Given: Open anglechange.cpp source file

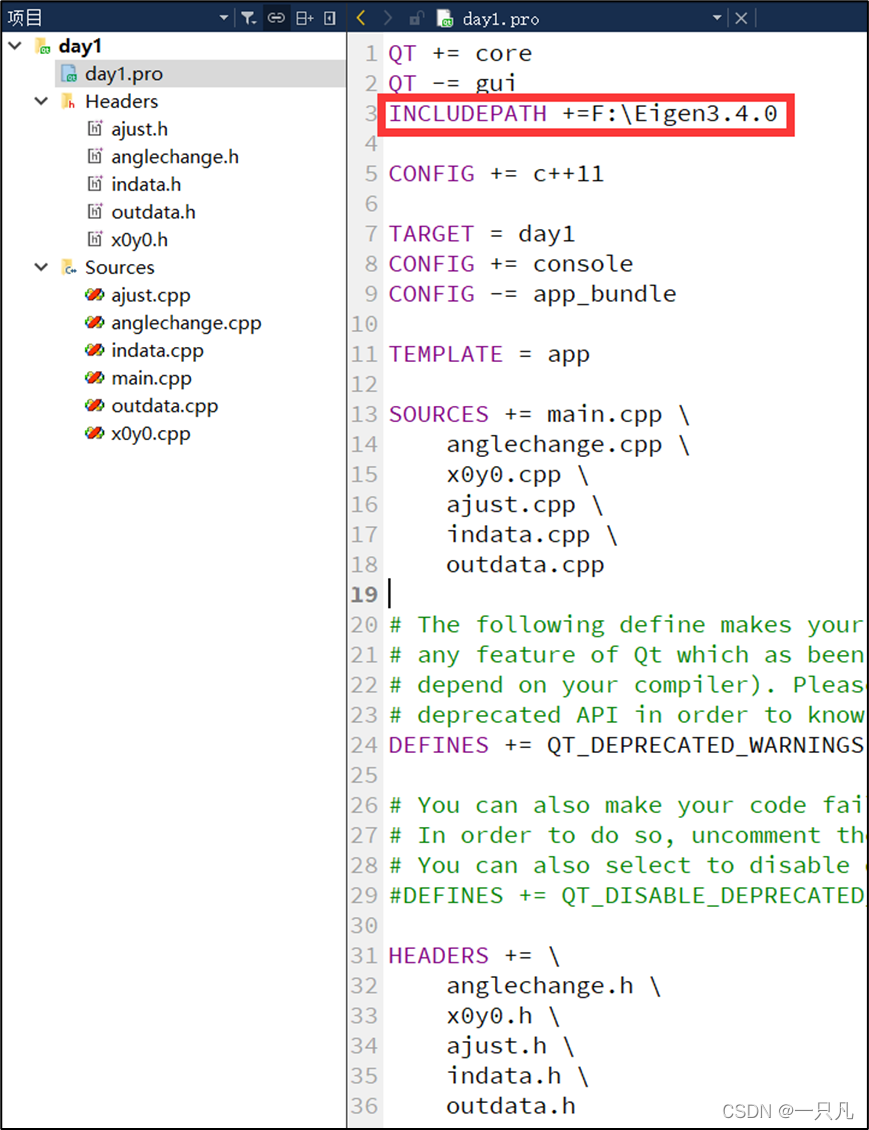Looking at the screenshot, I should 186,323.
